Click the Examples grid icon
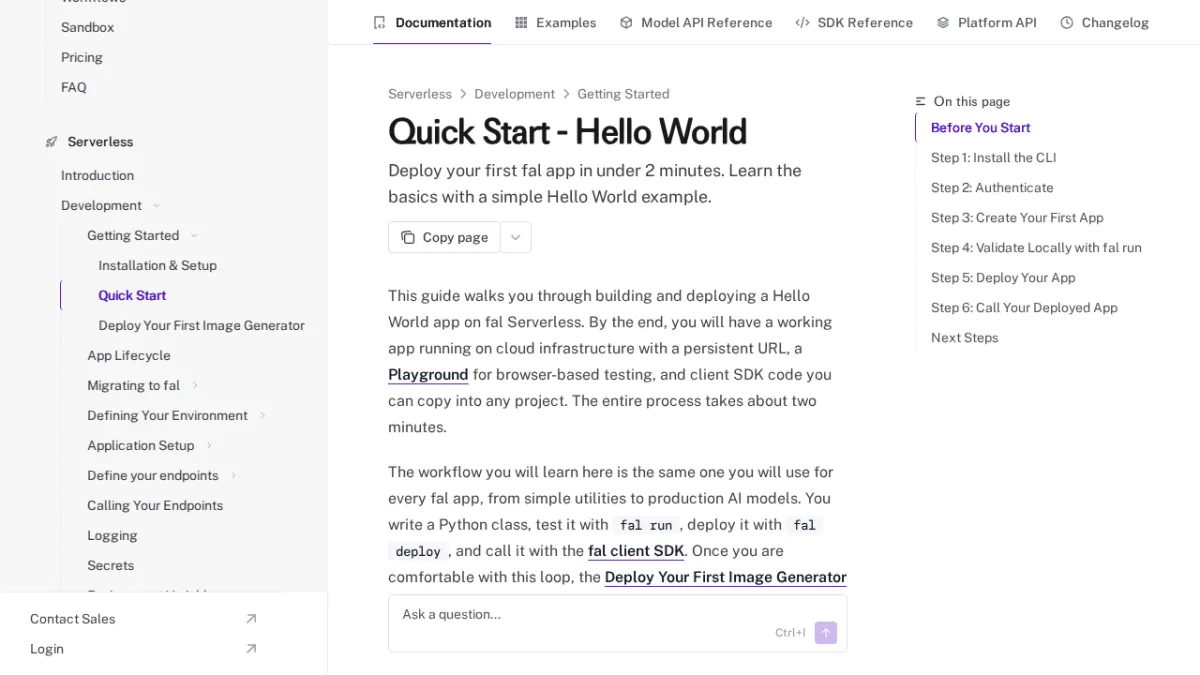The width and height of the screenshot is (1200, 675). [521, 22]
